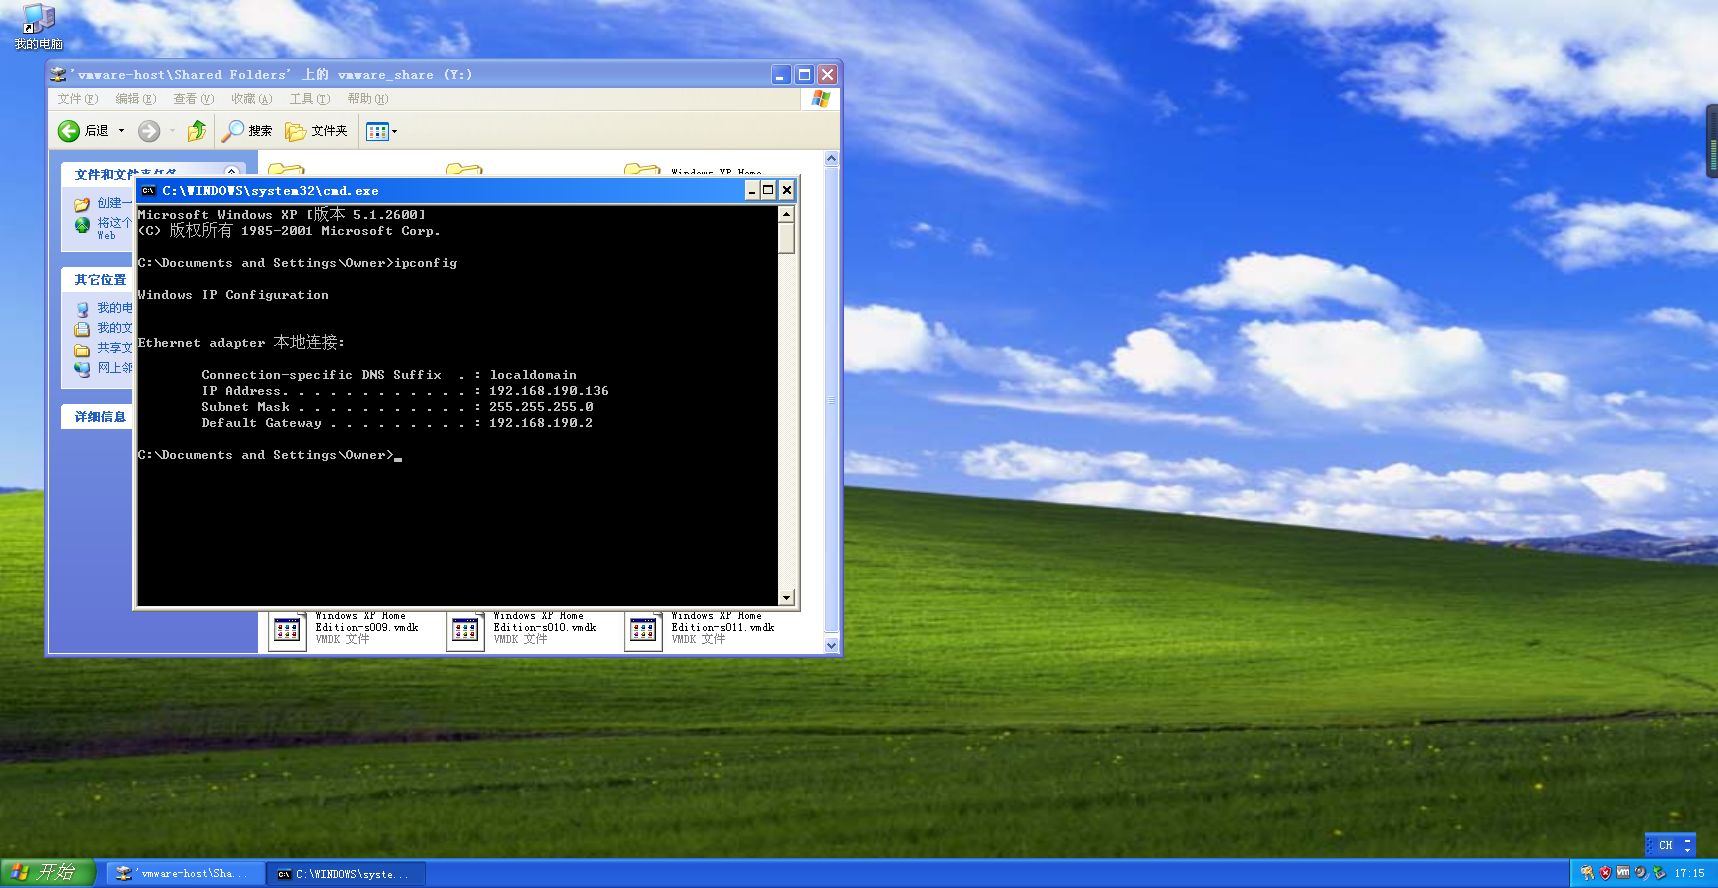Open 网上邻居 link under 其它位置
The image size is (1718, 888).
pos(103,368)
